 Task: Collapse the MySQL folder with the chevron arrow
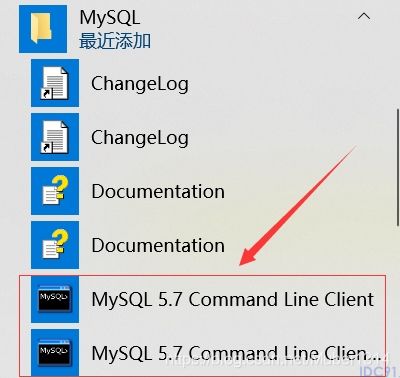tap(364, 16)
